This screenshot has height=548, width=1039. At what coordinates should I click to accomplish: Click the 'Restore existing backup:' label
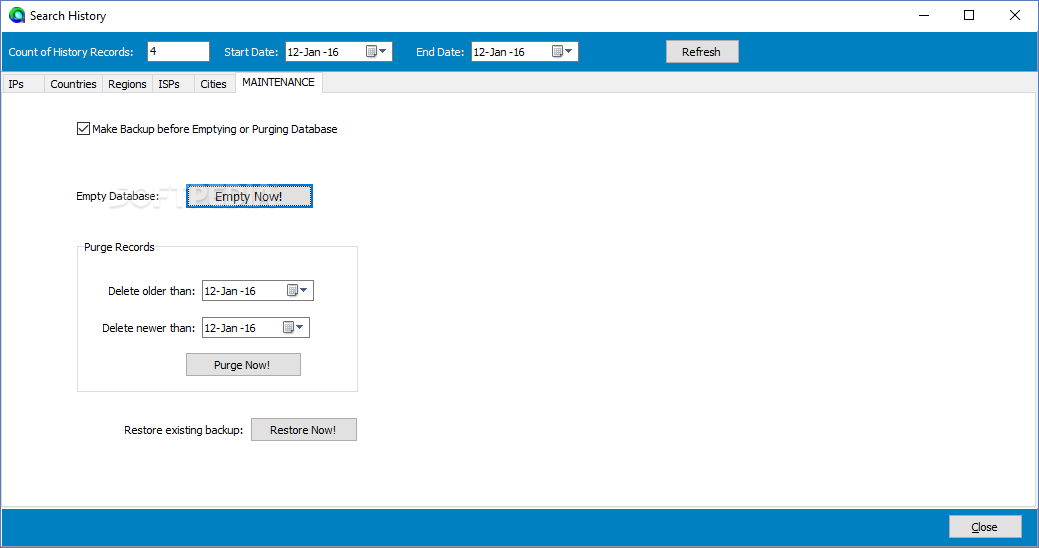184,430
